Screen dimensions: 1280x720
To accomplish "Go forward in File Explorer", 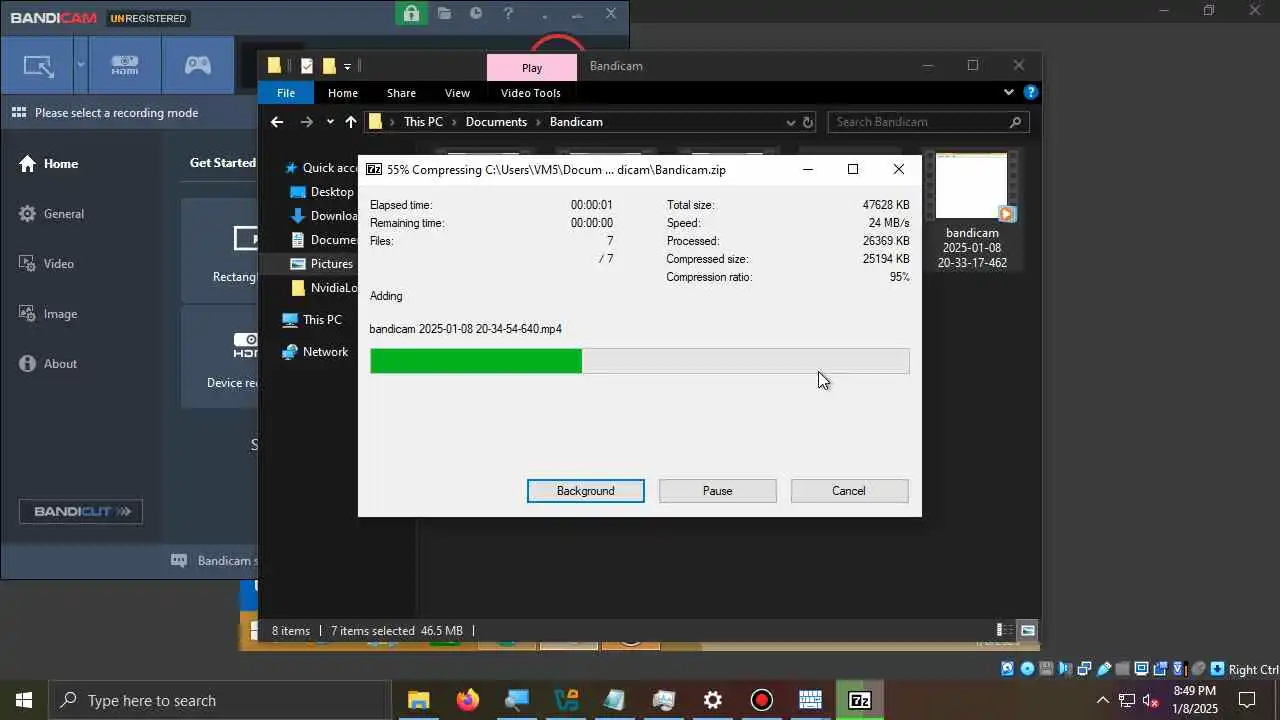I will click(306, 122).
